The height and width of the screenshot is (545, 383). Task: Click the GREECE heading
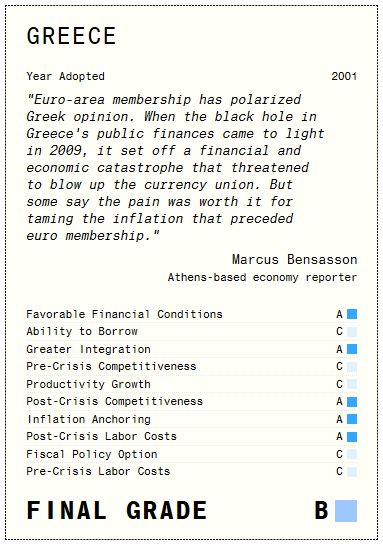[71, 36]
